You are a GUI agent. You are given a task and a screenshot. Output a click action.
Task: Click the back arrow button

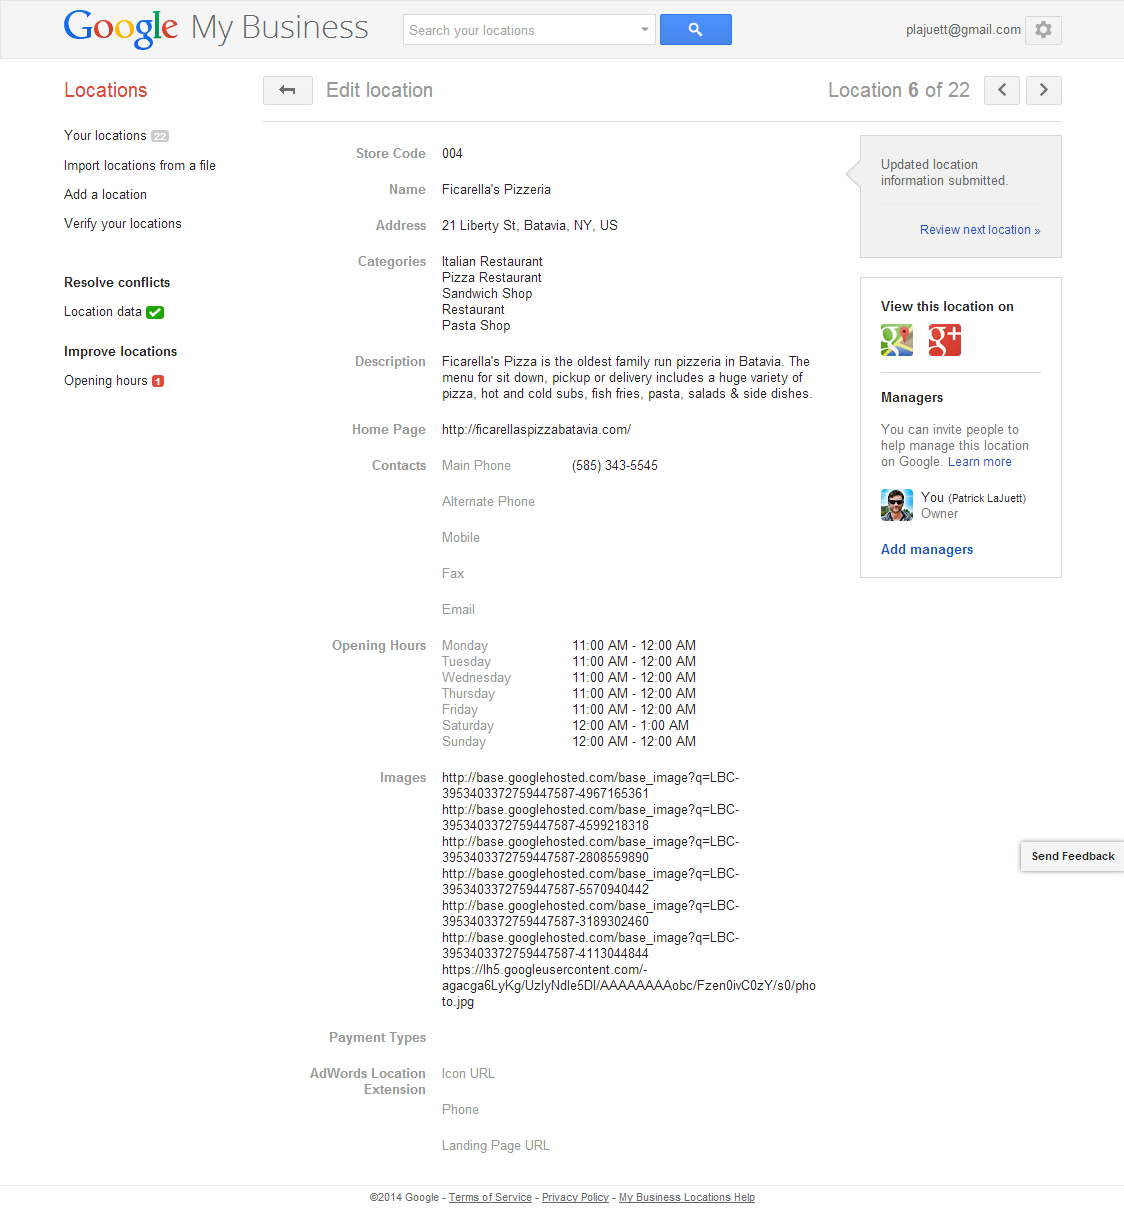click(288, 90)
